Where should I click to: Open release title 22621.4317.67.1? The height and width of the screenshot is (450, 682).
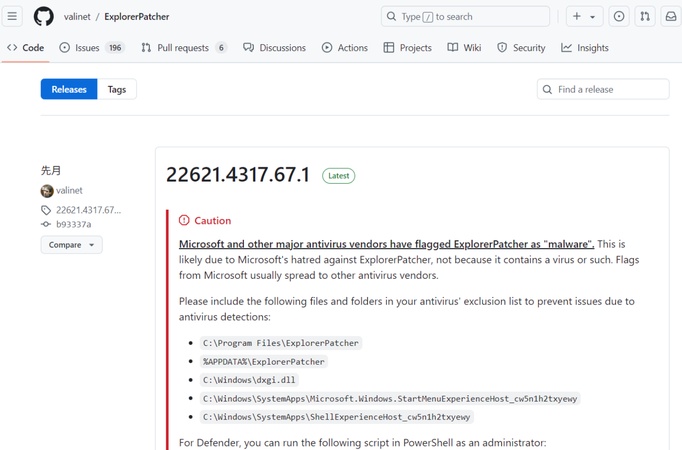tap(238, 174)
